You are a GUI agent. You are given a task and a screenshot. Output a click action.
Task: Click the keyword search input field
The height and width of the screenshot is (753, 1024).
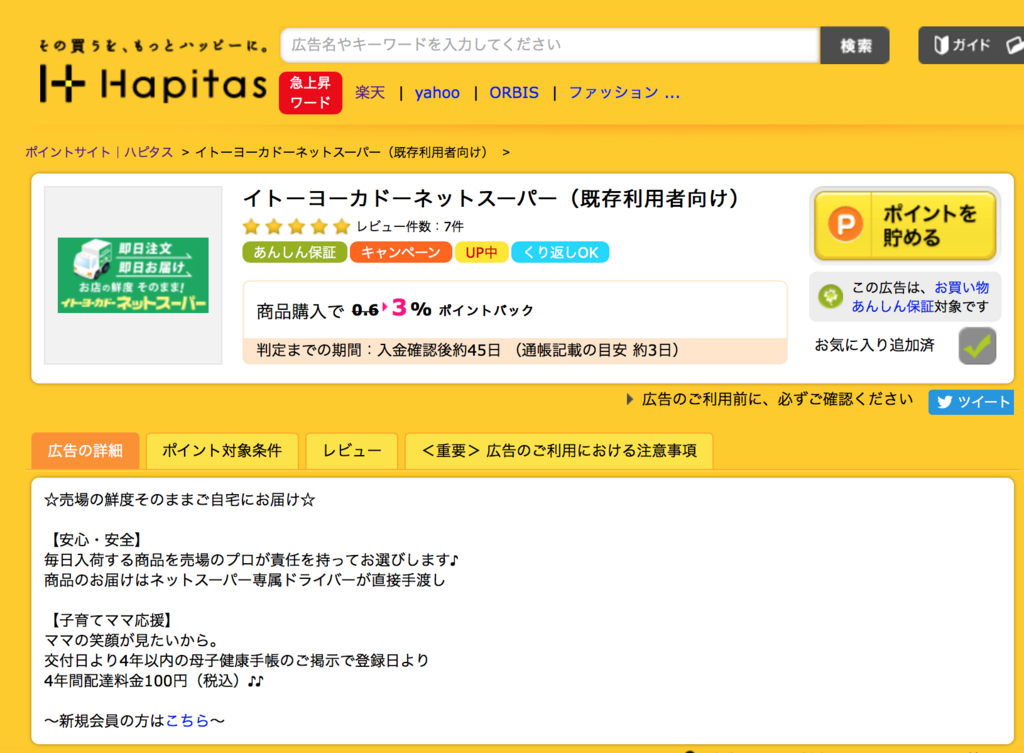click(x=550, y=45)
